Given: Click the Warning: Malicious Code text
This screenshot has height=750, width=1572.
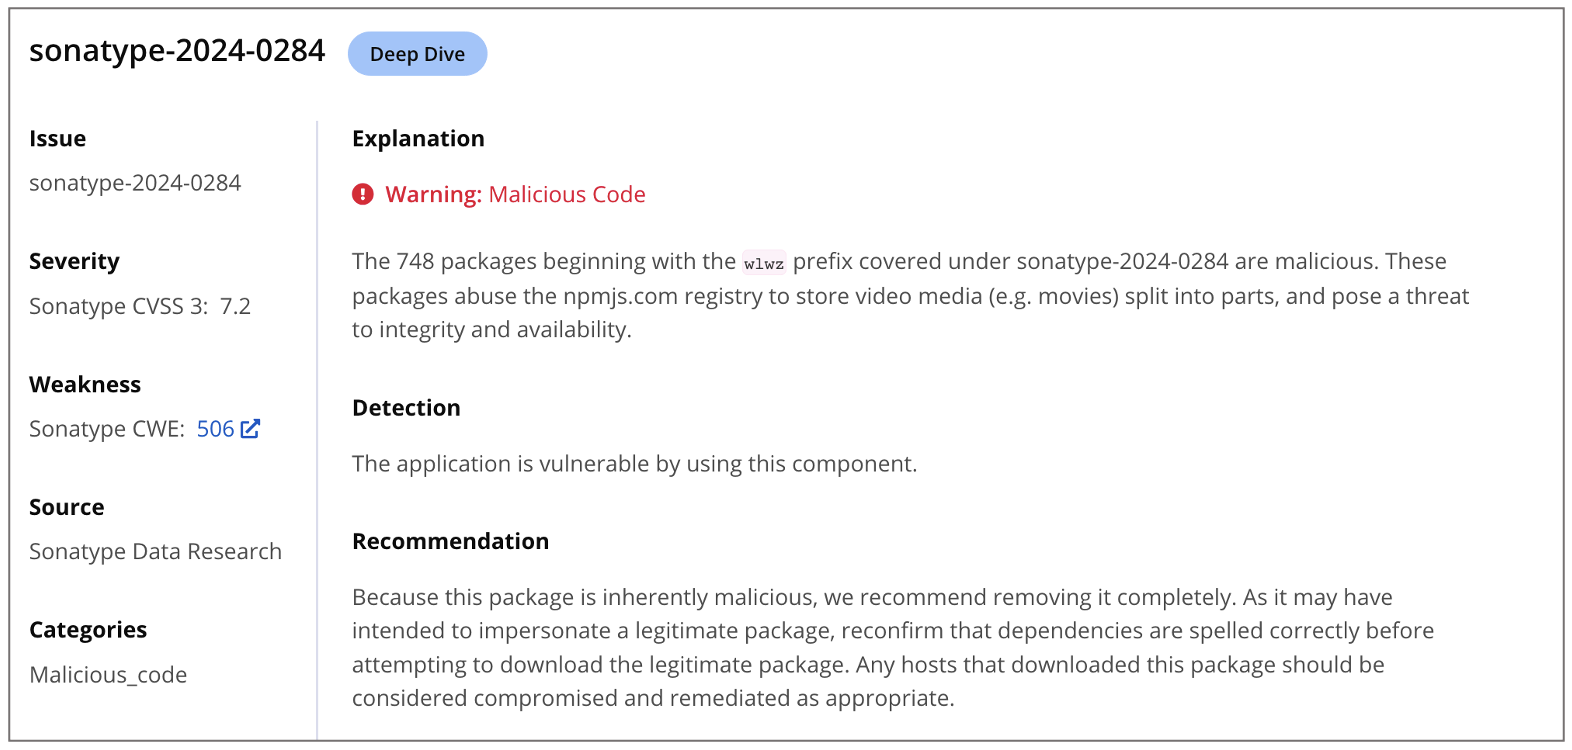Looking at the screenshot, I should [x=515, y=194].
